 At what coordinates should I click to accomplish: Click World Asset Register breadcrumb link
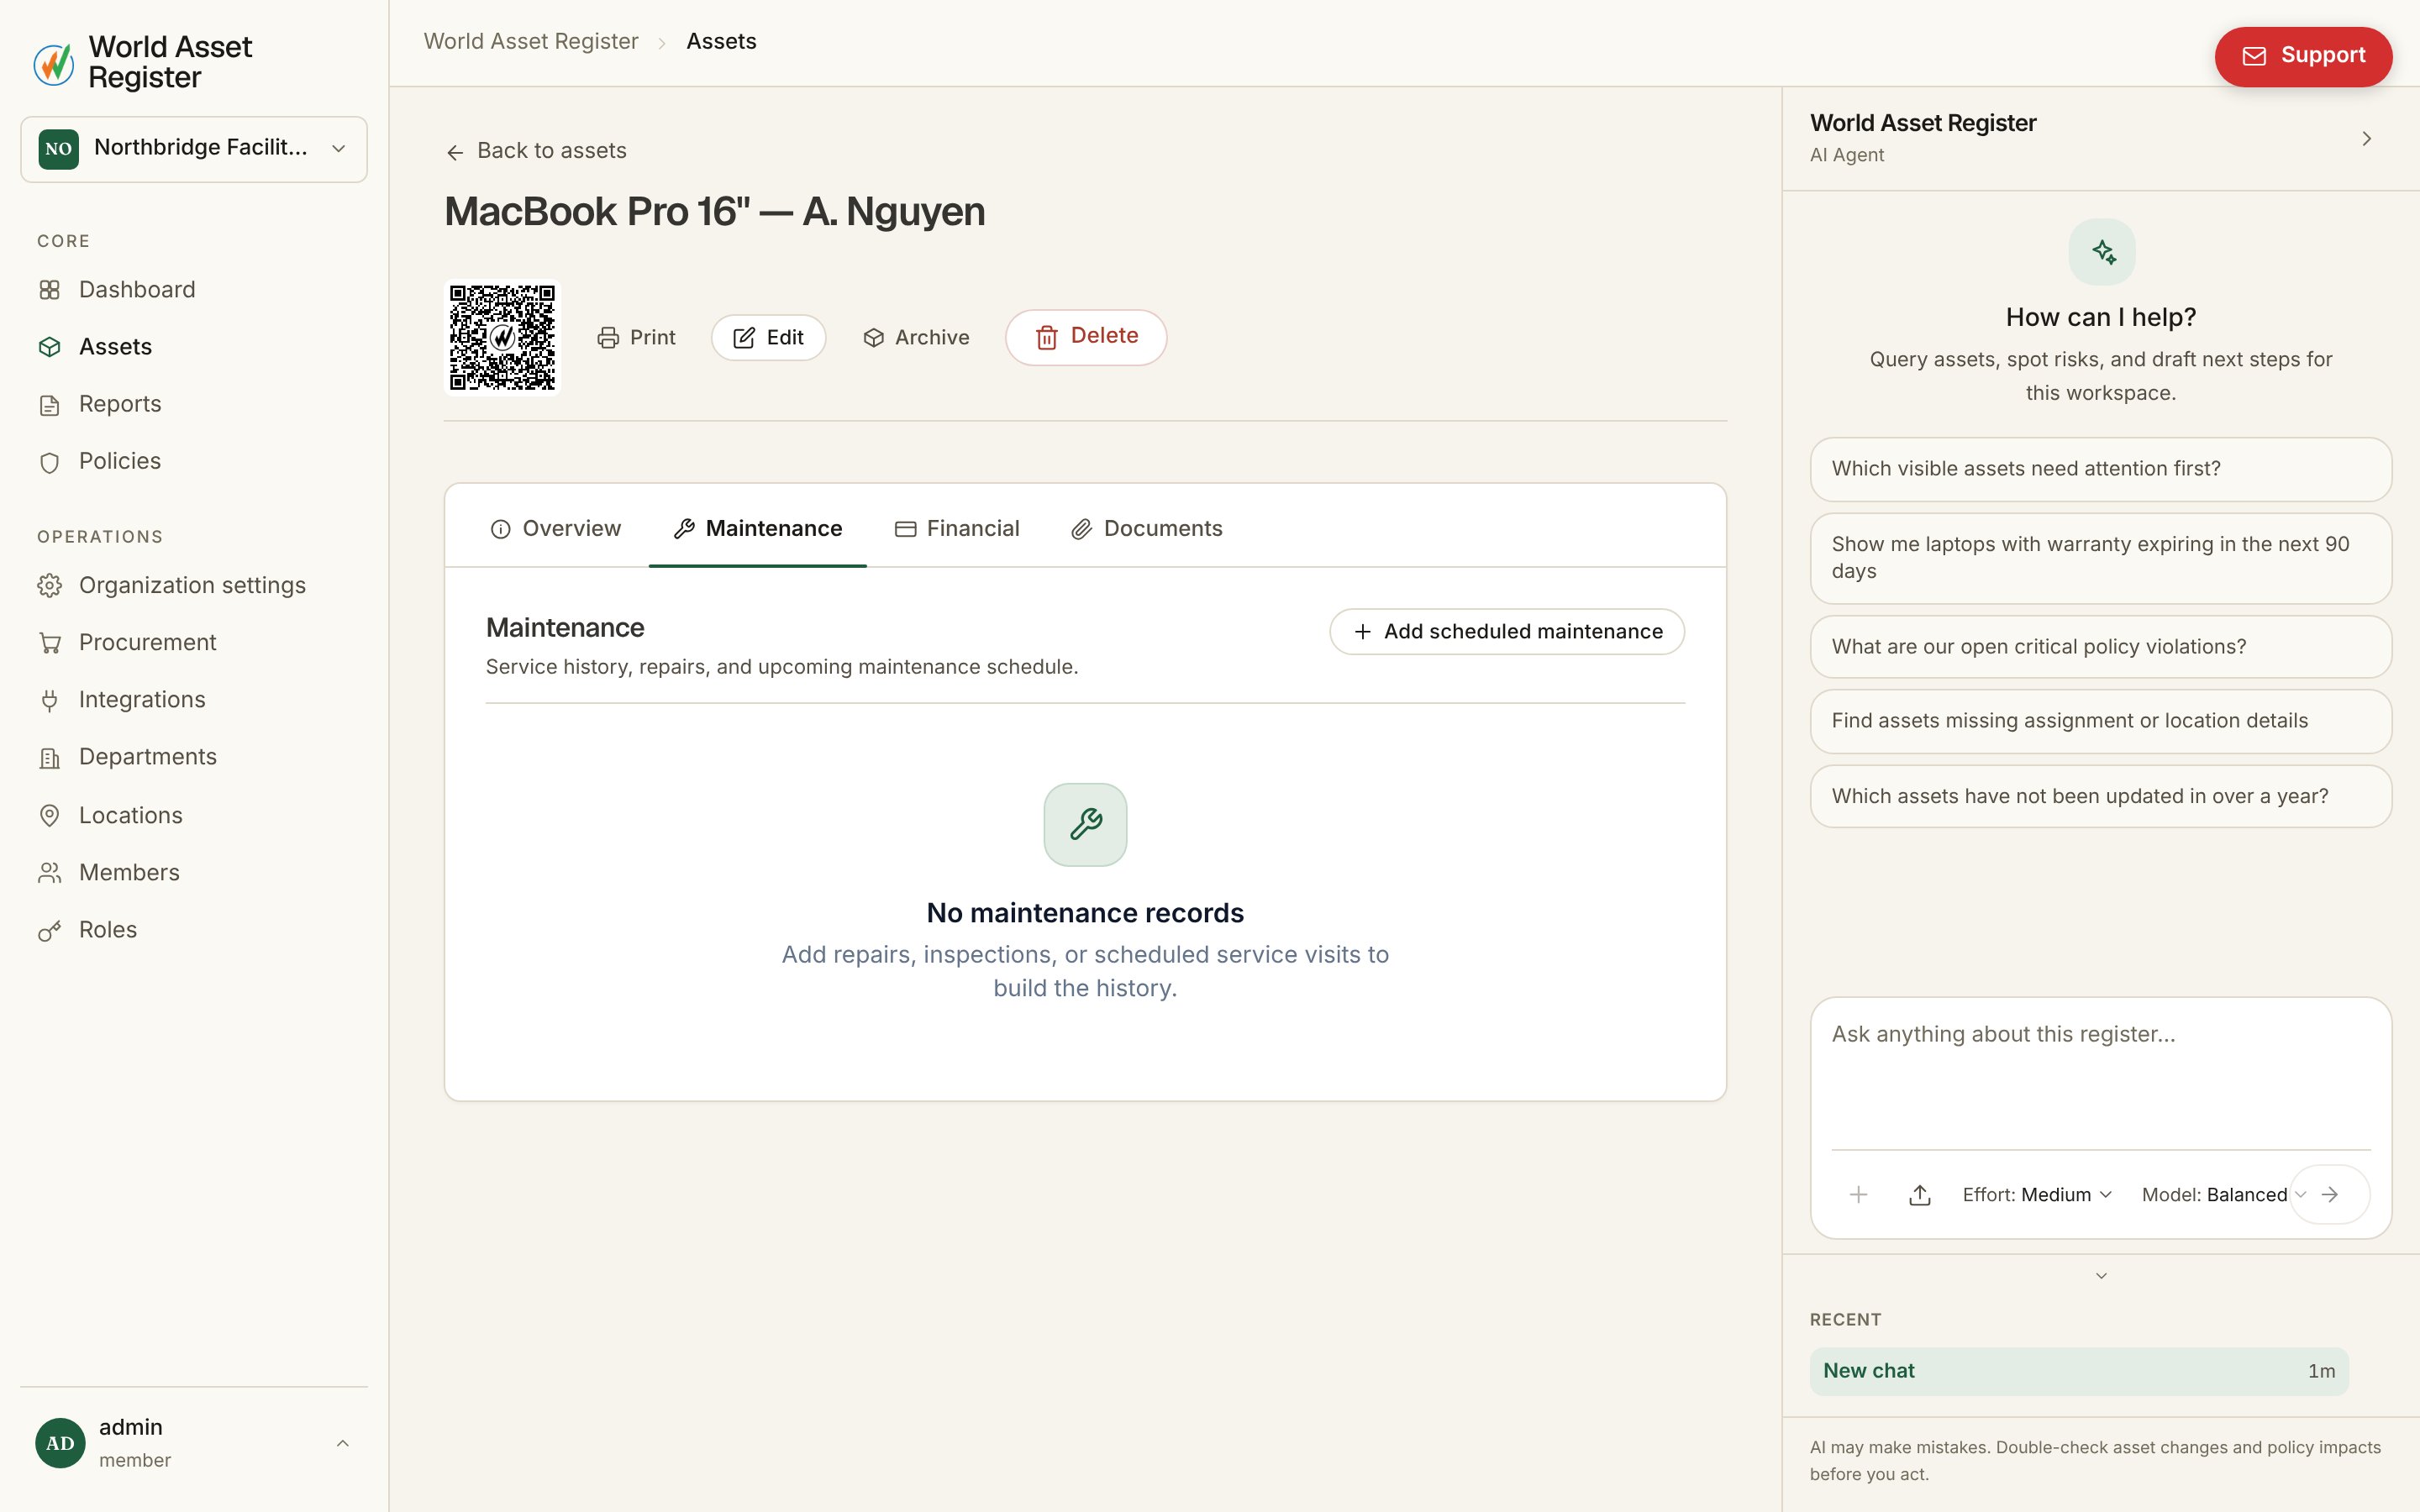[x=531, y=41]
